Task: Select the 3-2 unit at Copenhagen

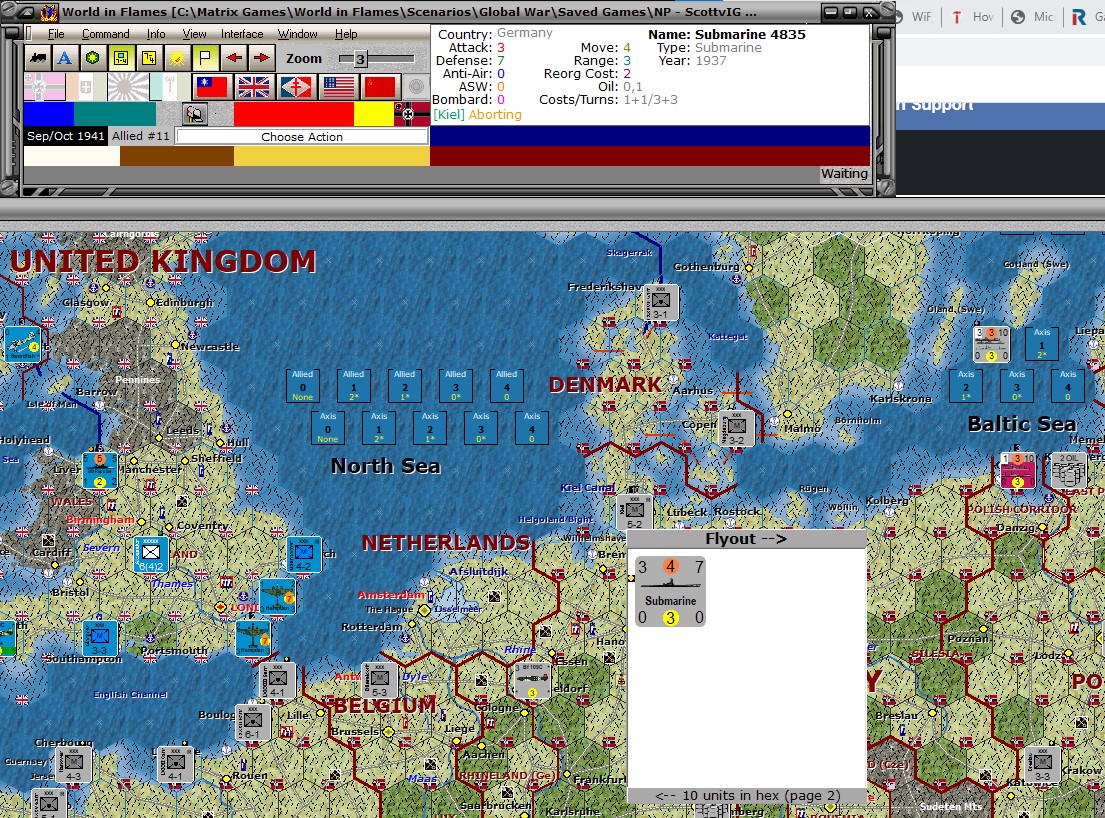Action: (736, 428)
